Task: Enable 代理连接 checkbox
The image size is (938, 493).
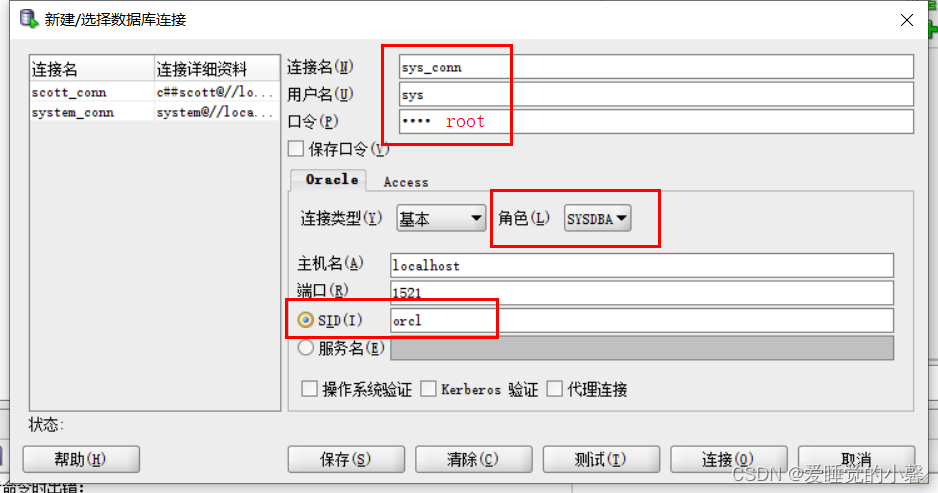Action: [555, 389]
